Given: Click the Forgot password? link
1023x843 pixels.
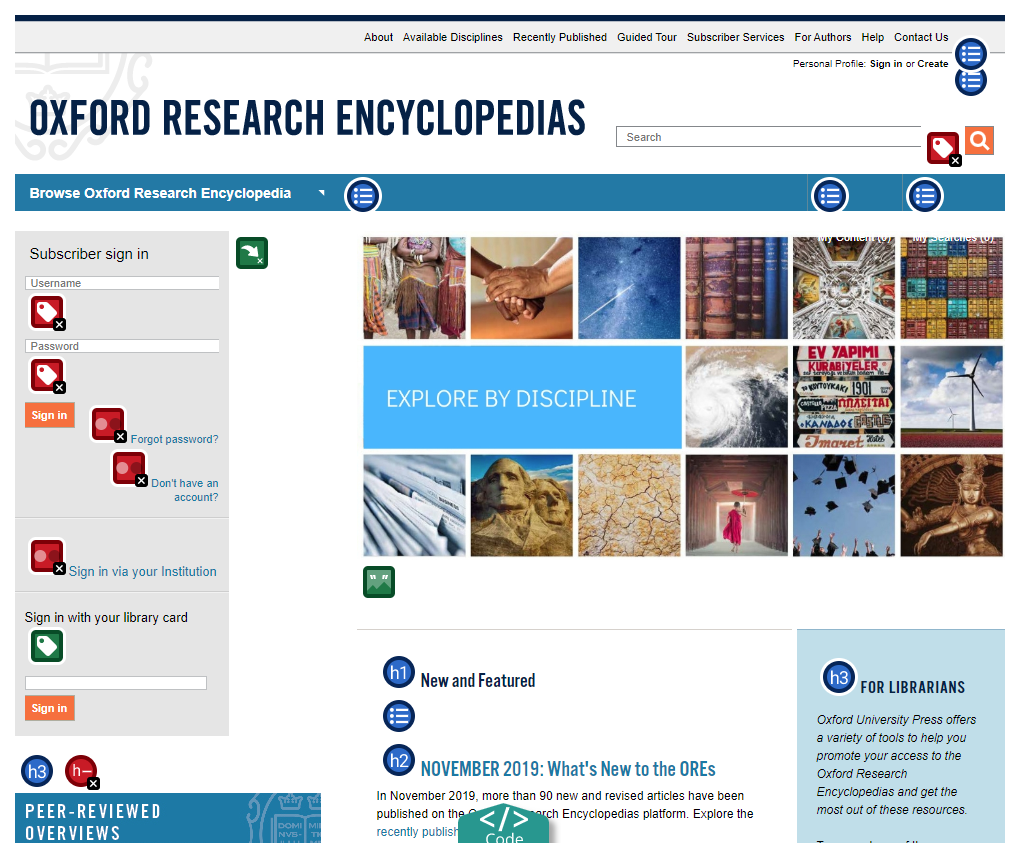Looking at the screenshot, I should pos(174,439).
